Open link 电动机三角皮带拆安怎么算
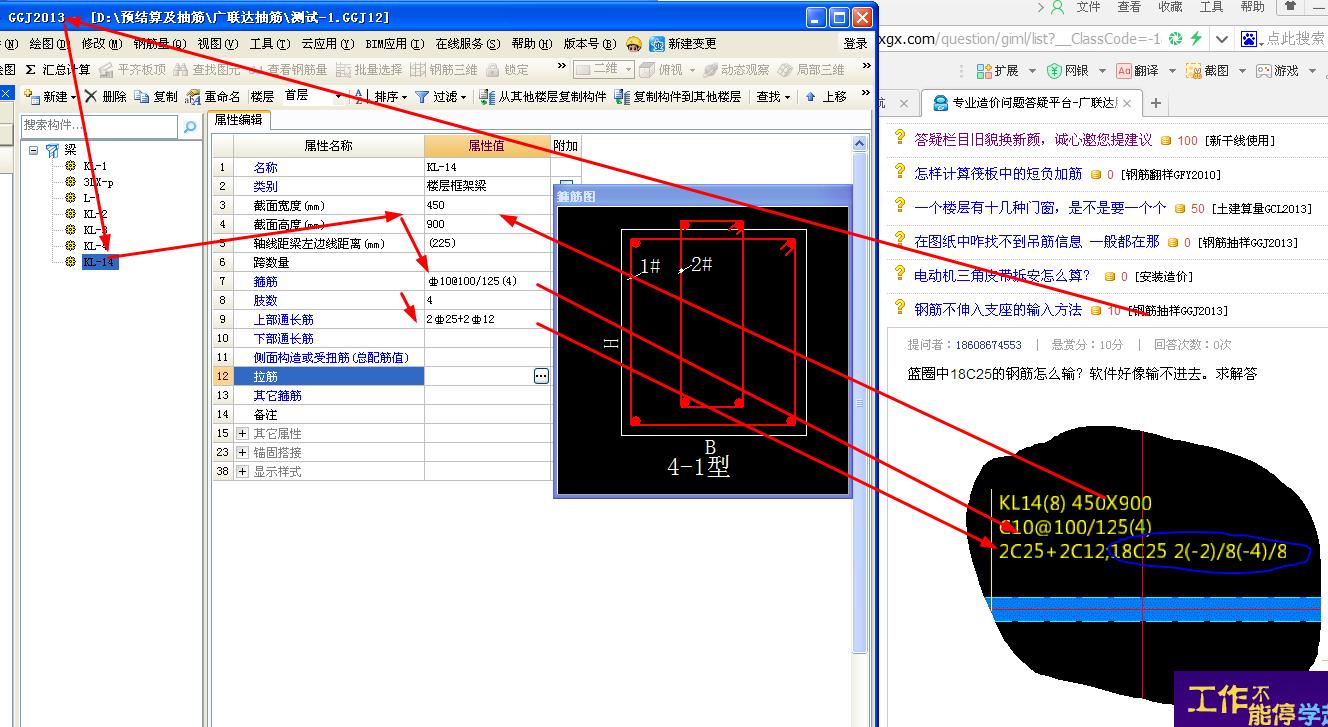 tap(1003, 276)
